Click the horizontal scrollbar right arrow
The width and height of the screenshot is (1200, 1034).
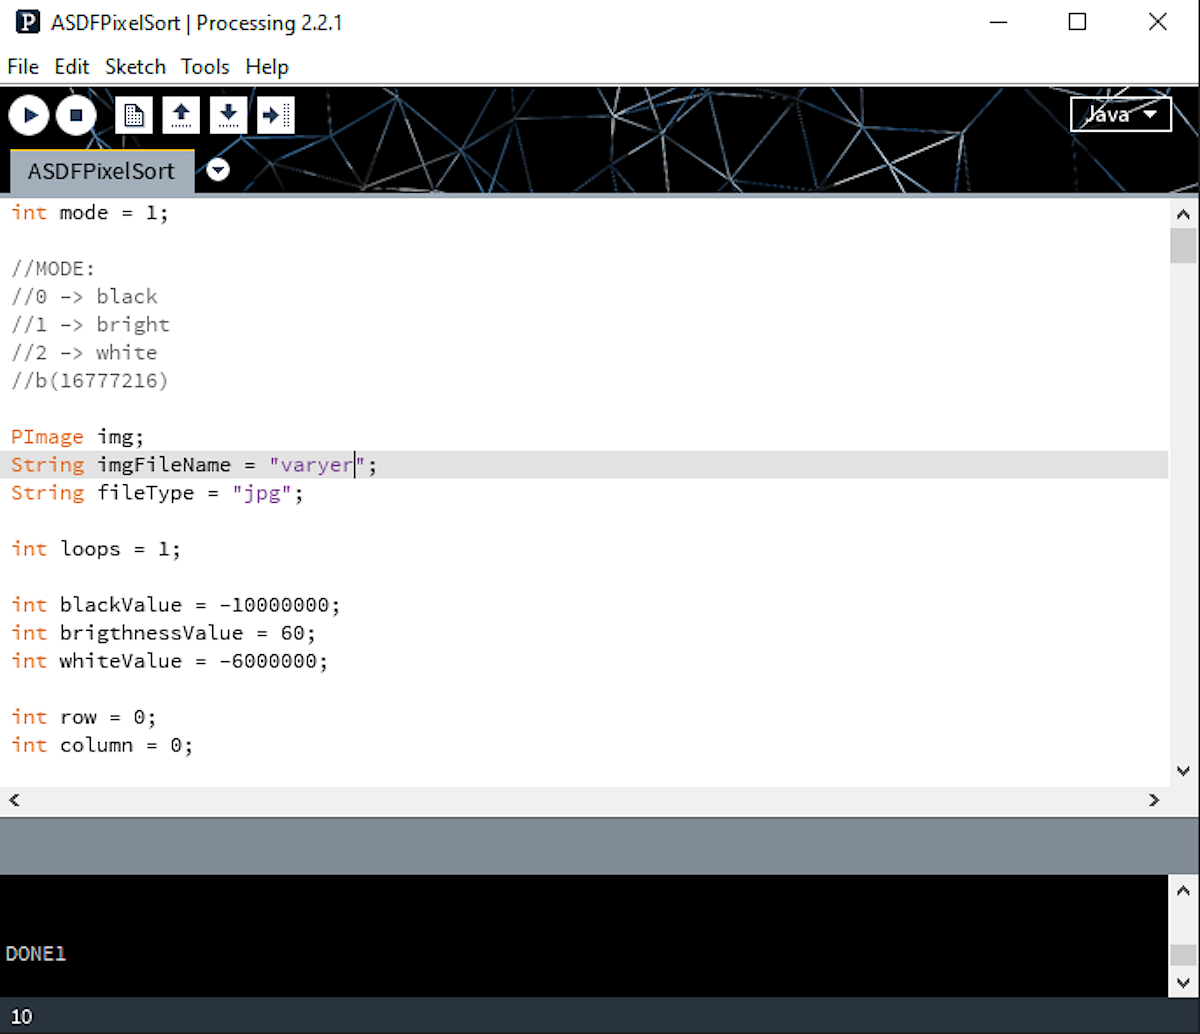coord(1154,800)
